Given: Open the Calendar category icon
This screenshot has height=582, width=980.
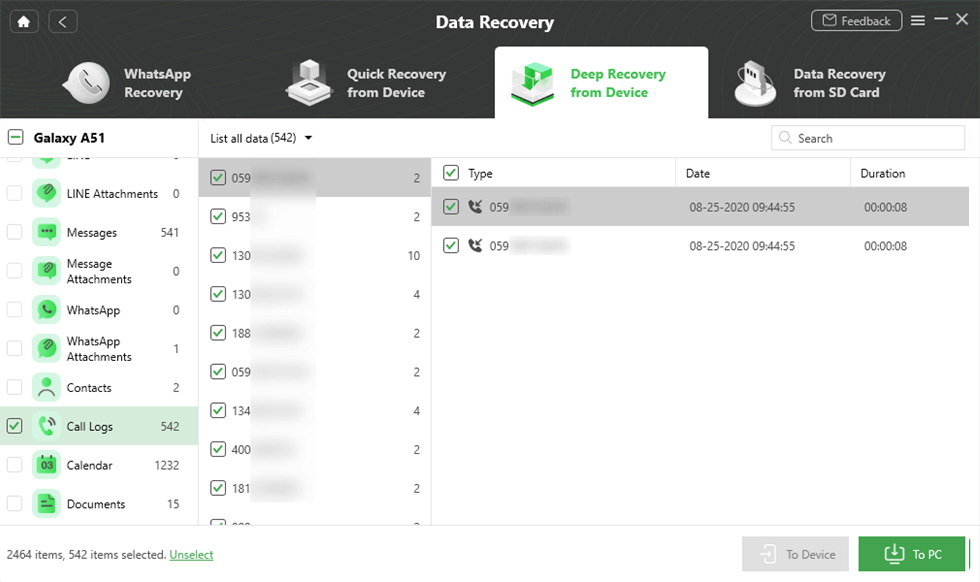Looking at the screenshot, I should click(46, 465).
